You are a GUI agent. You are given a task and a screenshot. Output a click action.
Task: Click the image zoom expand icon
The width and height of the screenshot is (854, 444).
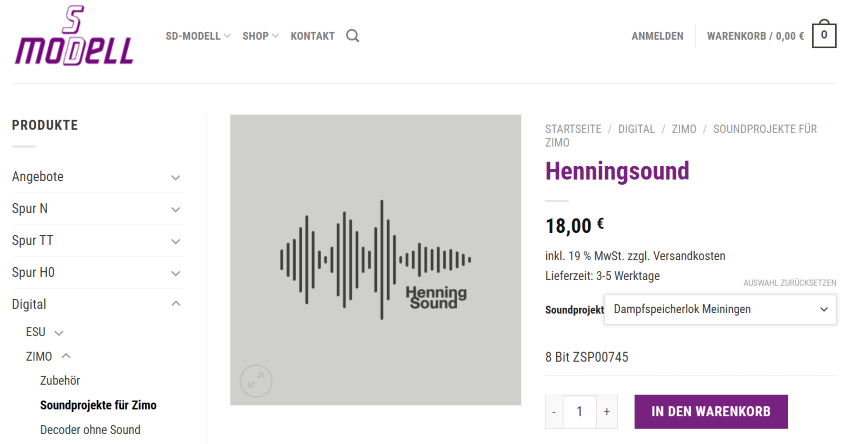click(256, 379)
